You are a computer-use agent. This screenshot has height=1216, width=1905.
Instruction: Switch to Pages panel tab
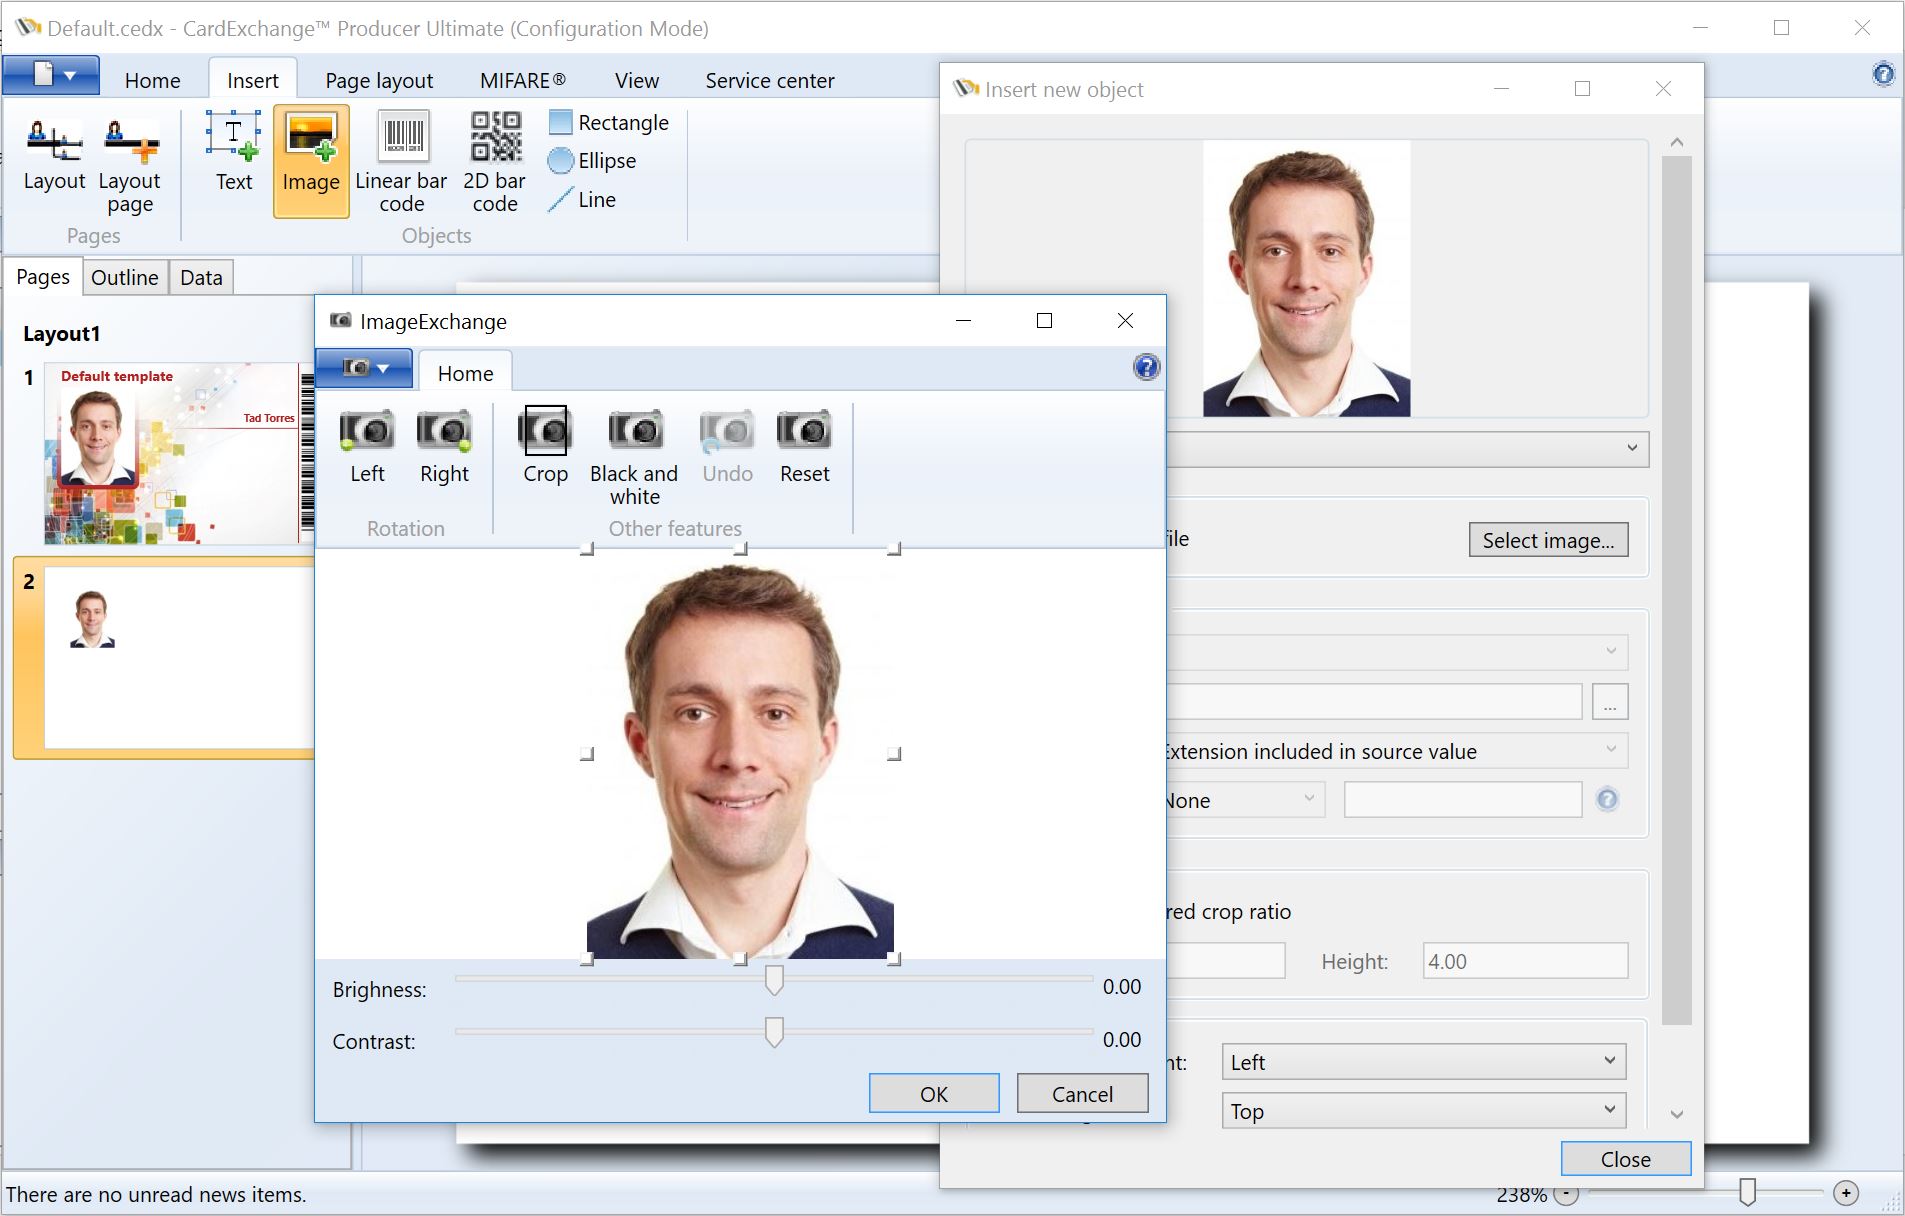(43, 277)
